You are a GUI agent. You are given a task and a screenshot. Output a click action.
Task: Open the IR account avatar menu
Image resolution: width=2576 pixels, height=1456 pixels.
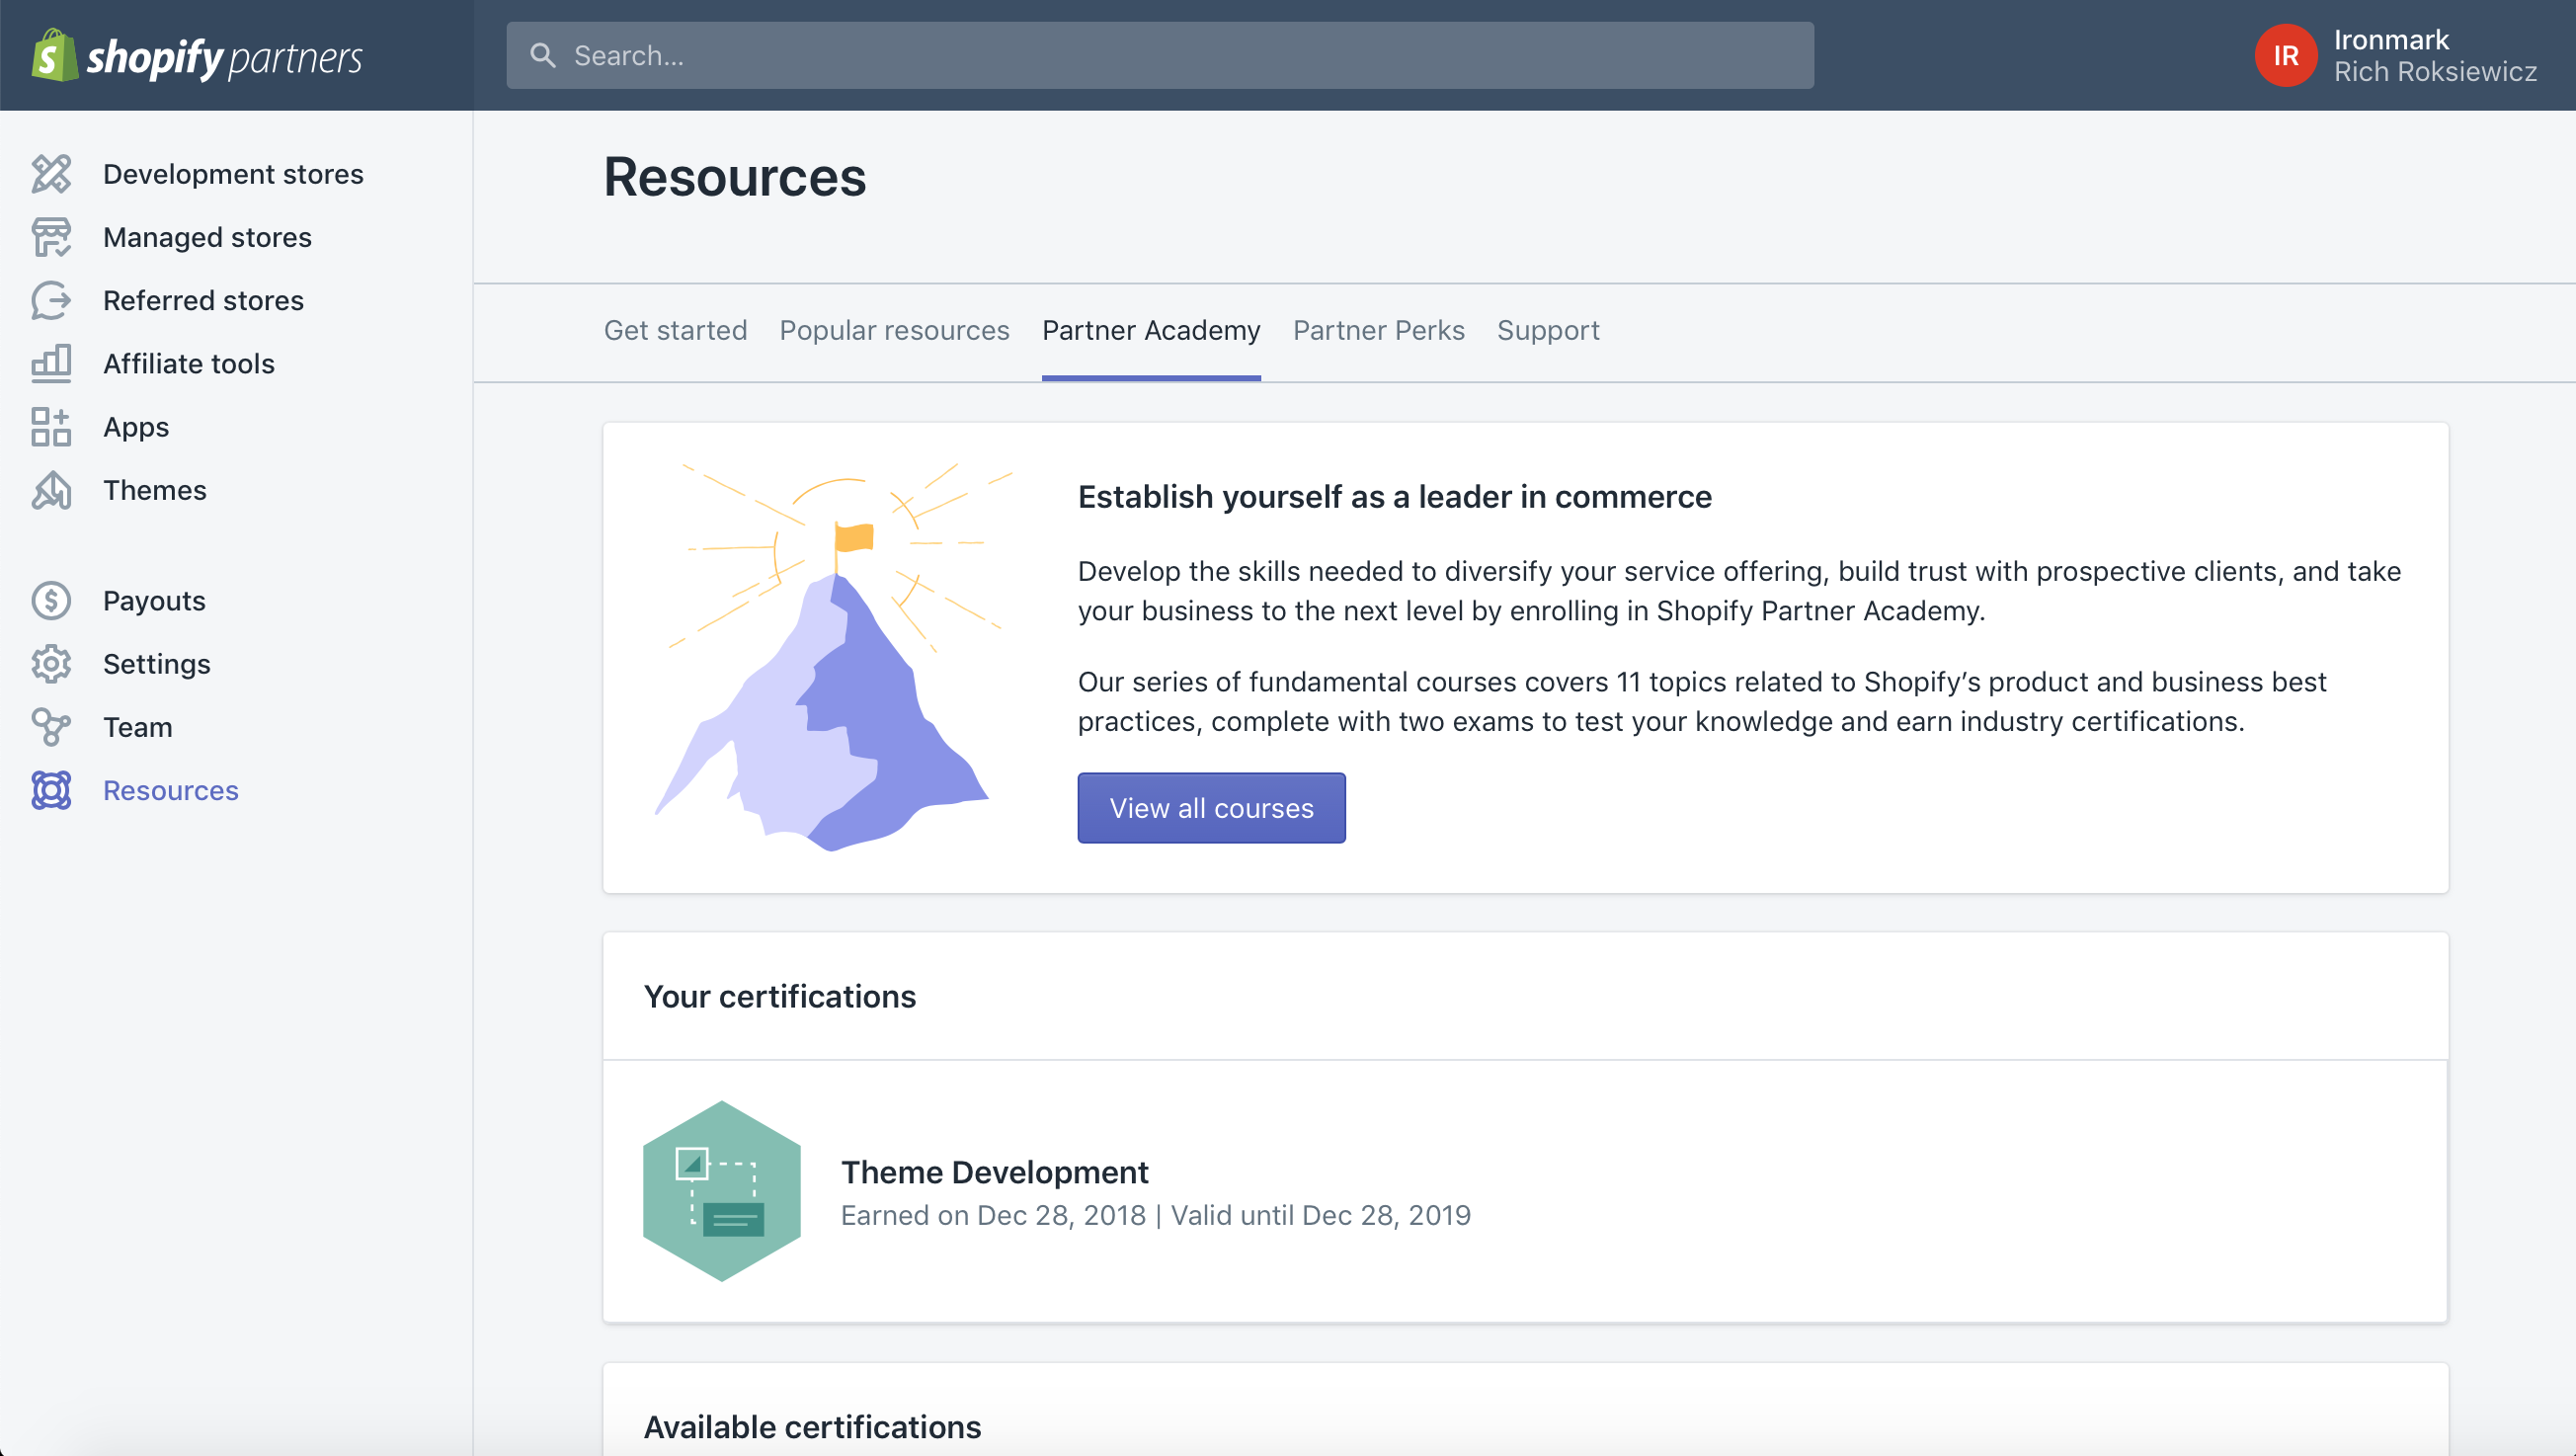2285,56
